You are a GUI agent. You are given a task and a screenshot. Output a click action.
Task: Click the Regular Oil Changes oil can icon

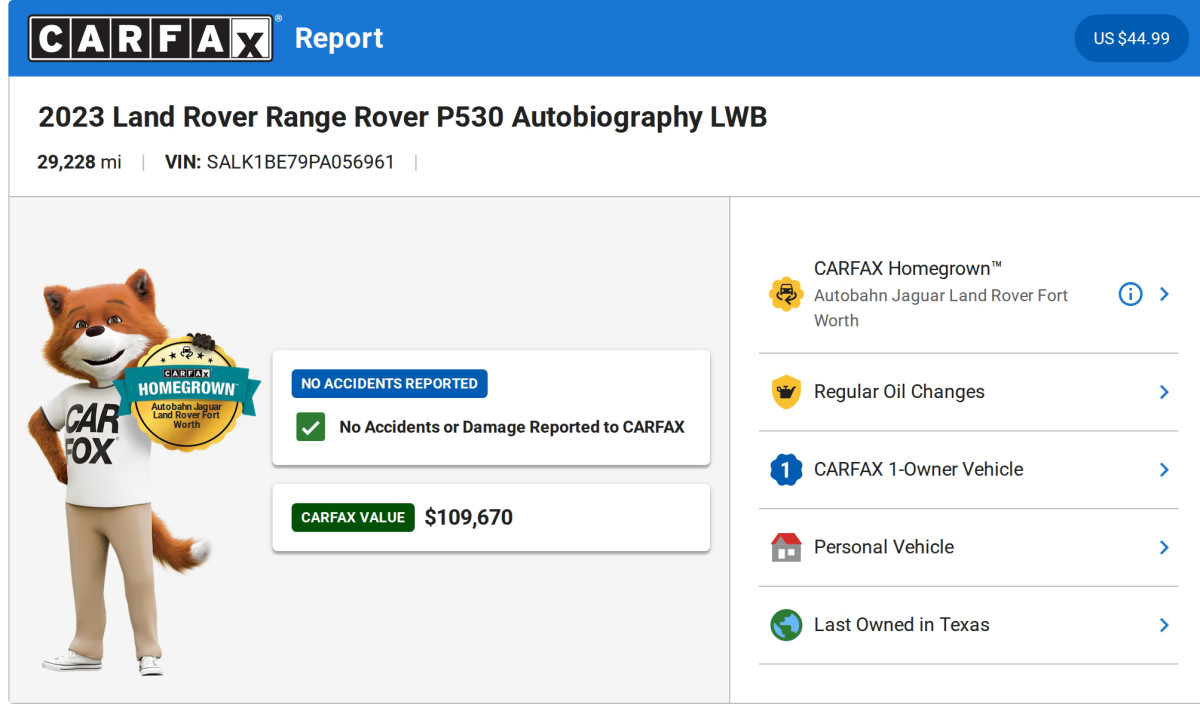point(786,392)
